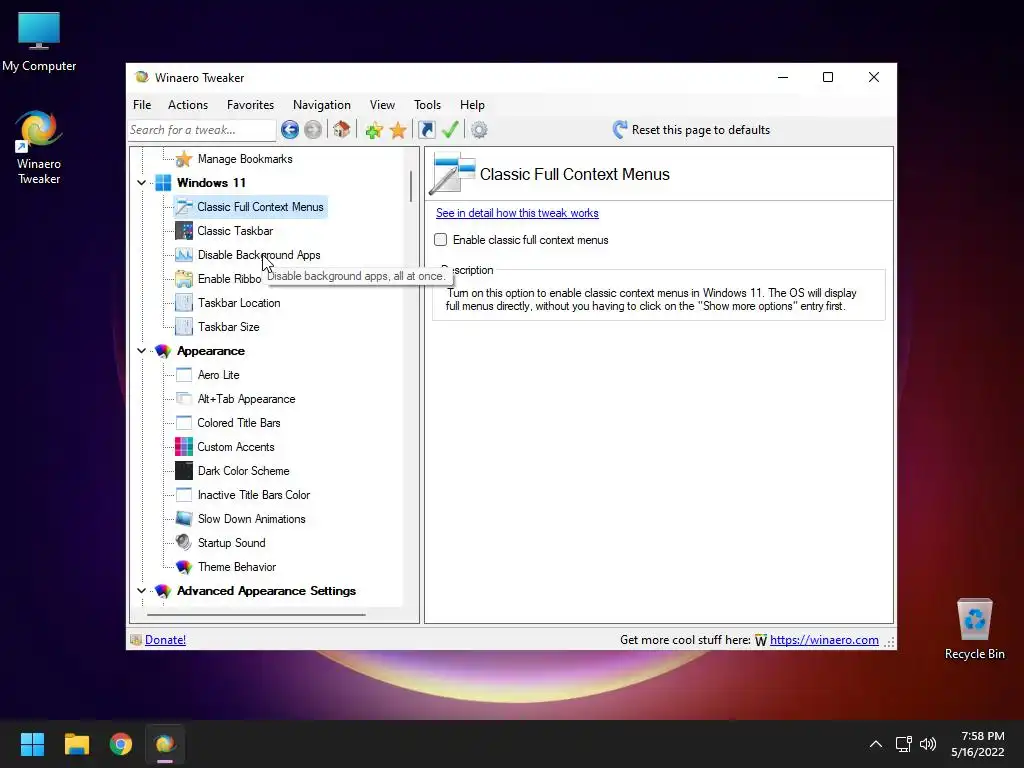Image resolution: width=1024 pixels, height=768 pixels.
Task: Click the Slow Down Animations icon
Action: pos(184,519)
